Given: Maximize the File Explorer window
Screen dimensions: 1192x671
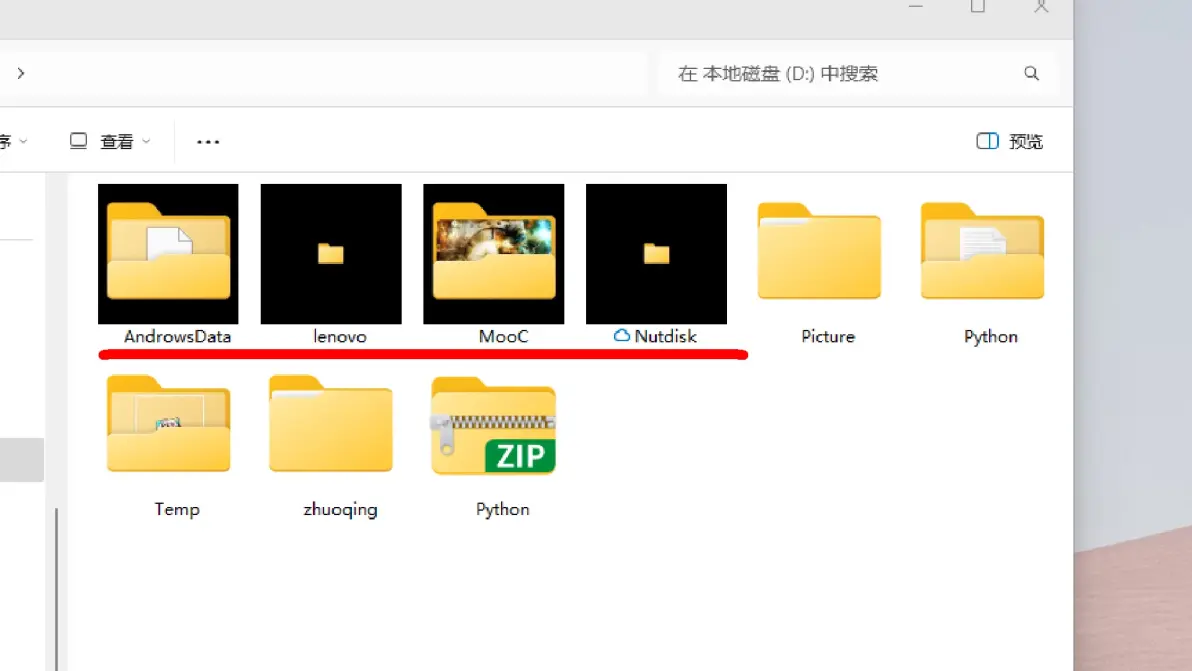Looking at the screenshot, I should 978,6.
